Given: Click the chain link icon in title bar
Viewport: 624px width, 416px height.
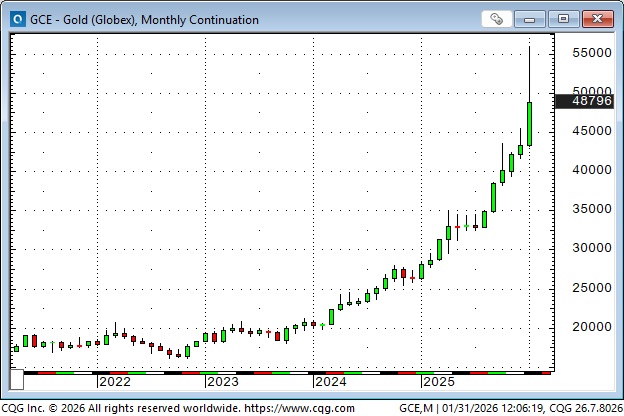Looking at the screenshot, I should [x=497, y=19].
